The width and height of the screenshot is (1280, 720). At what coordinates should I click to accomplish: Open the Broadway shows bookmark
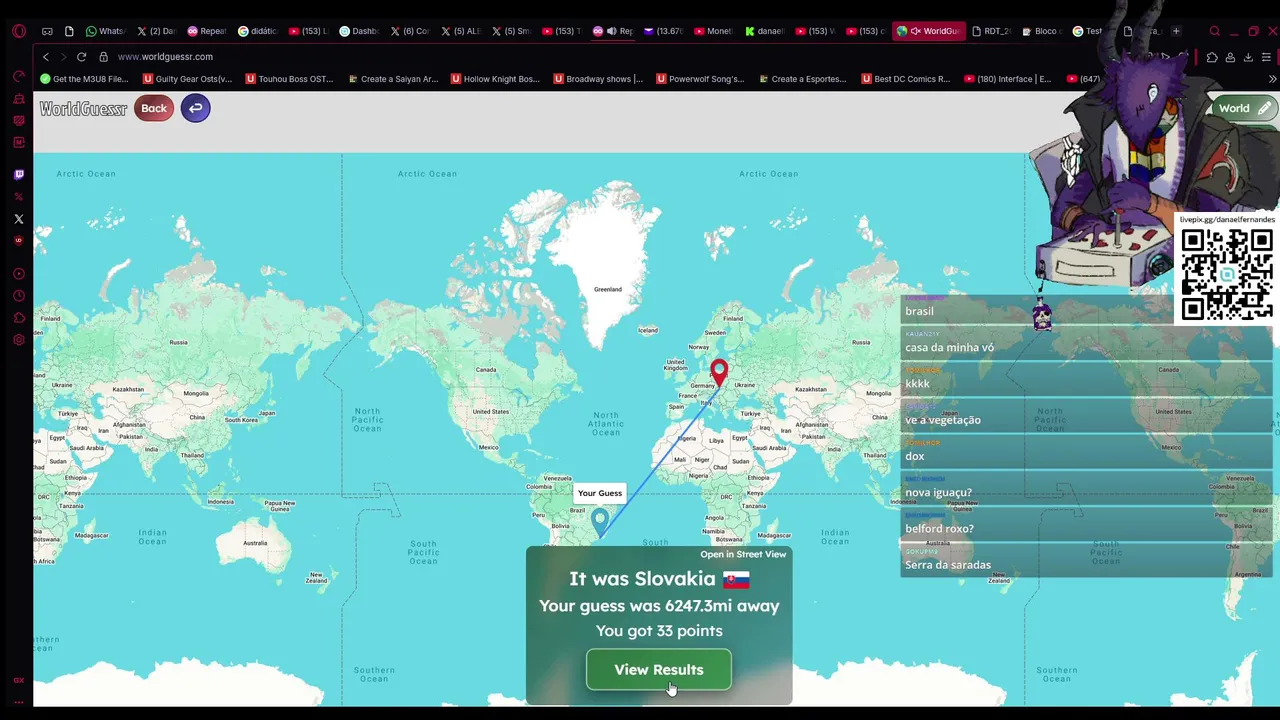pos(598,79)
